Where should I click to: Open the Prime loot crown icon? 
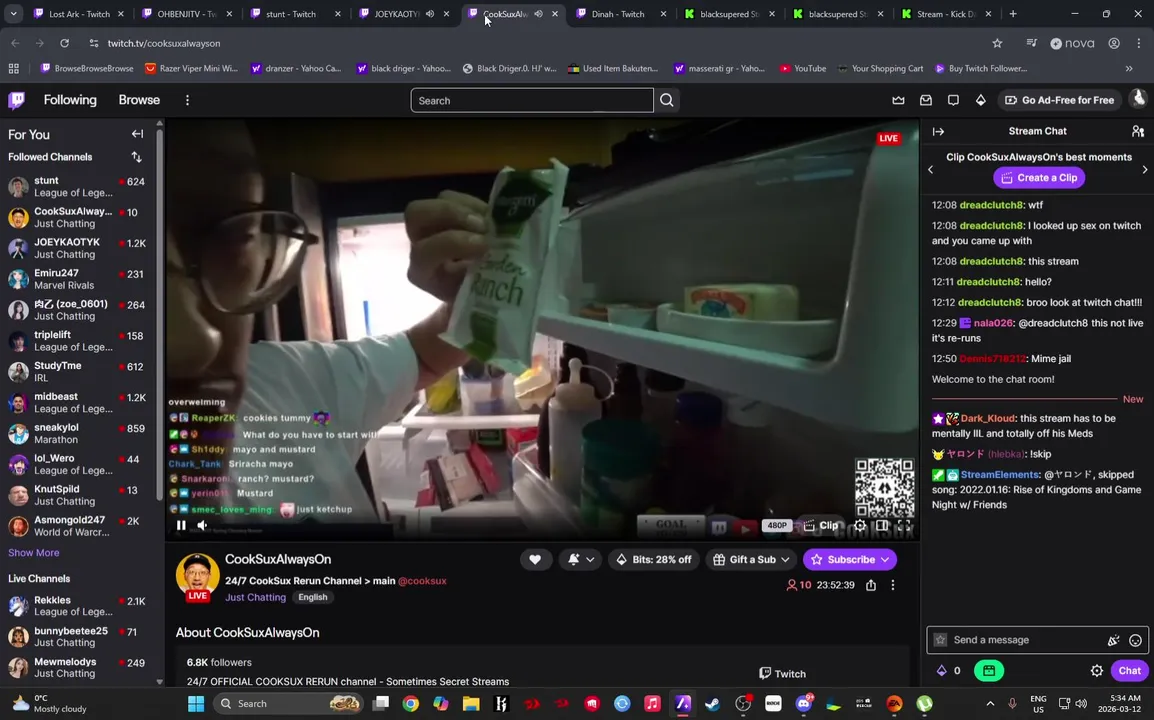pyautogui.click(x=899, y=100)
